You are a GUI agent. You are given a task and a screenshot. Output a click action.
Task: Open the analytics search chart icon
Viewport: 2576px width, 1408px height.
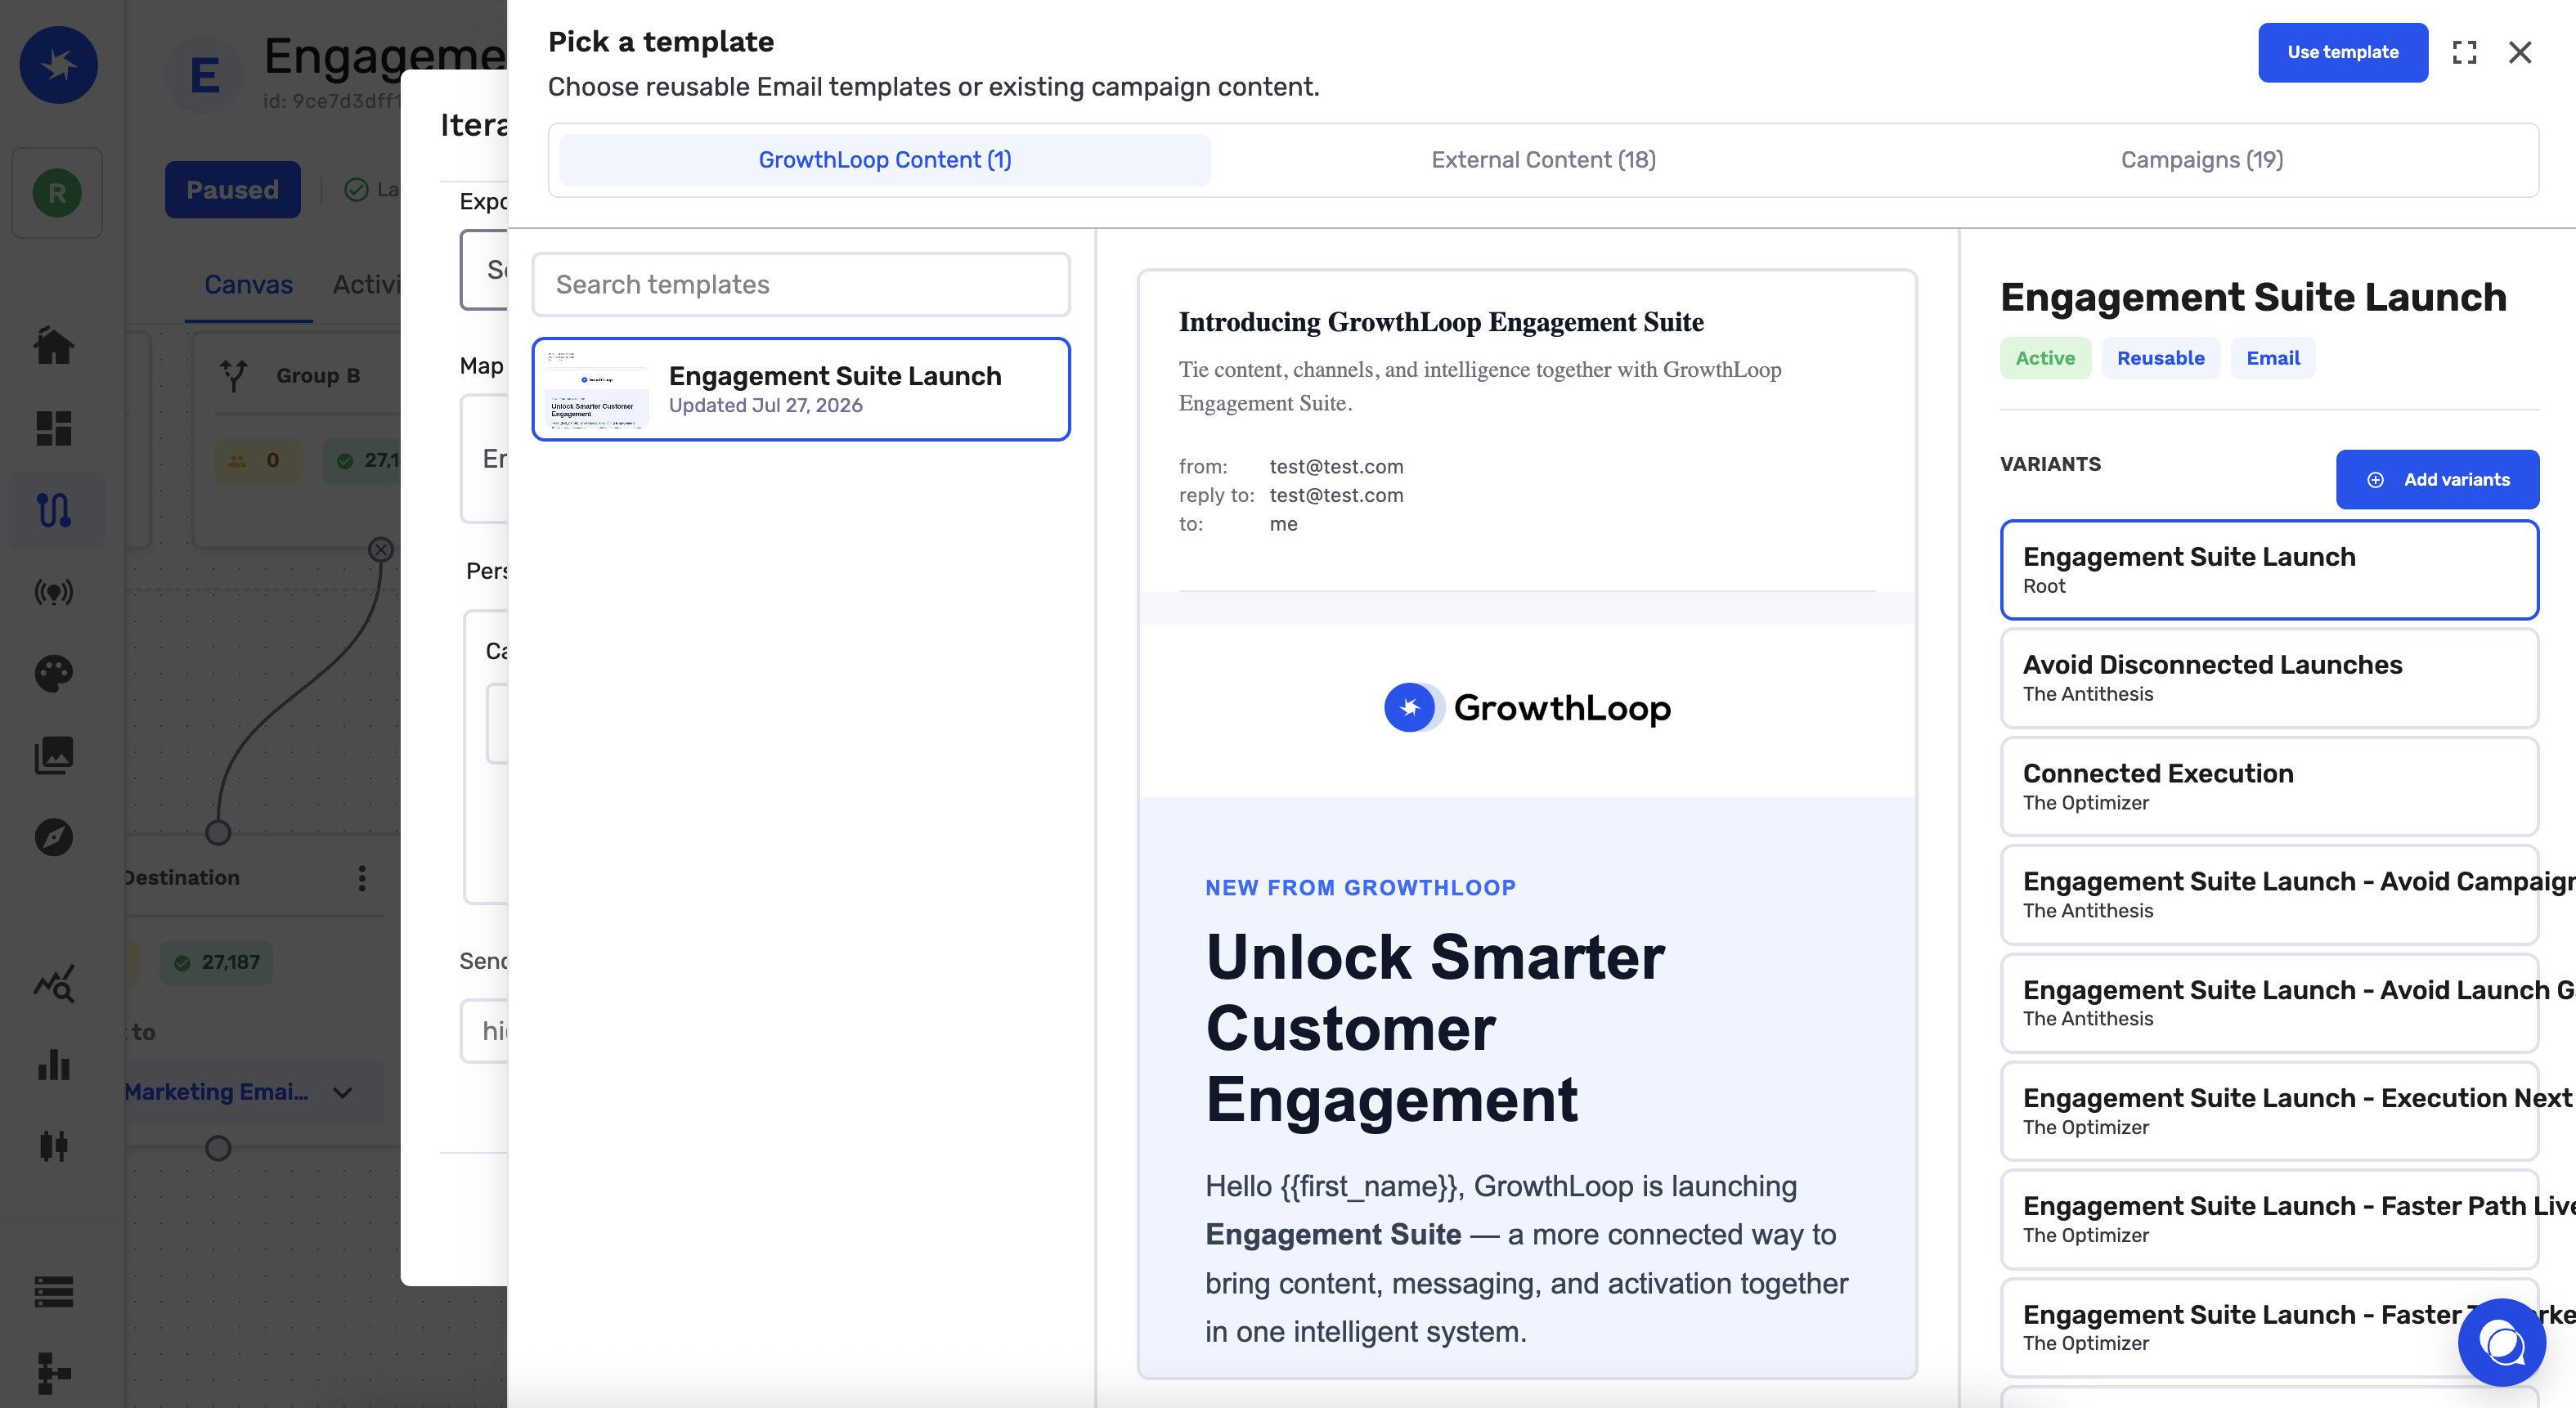pyautogui.click(x=54, y=984)
